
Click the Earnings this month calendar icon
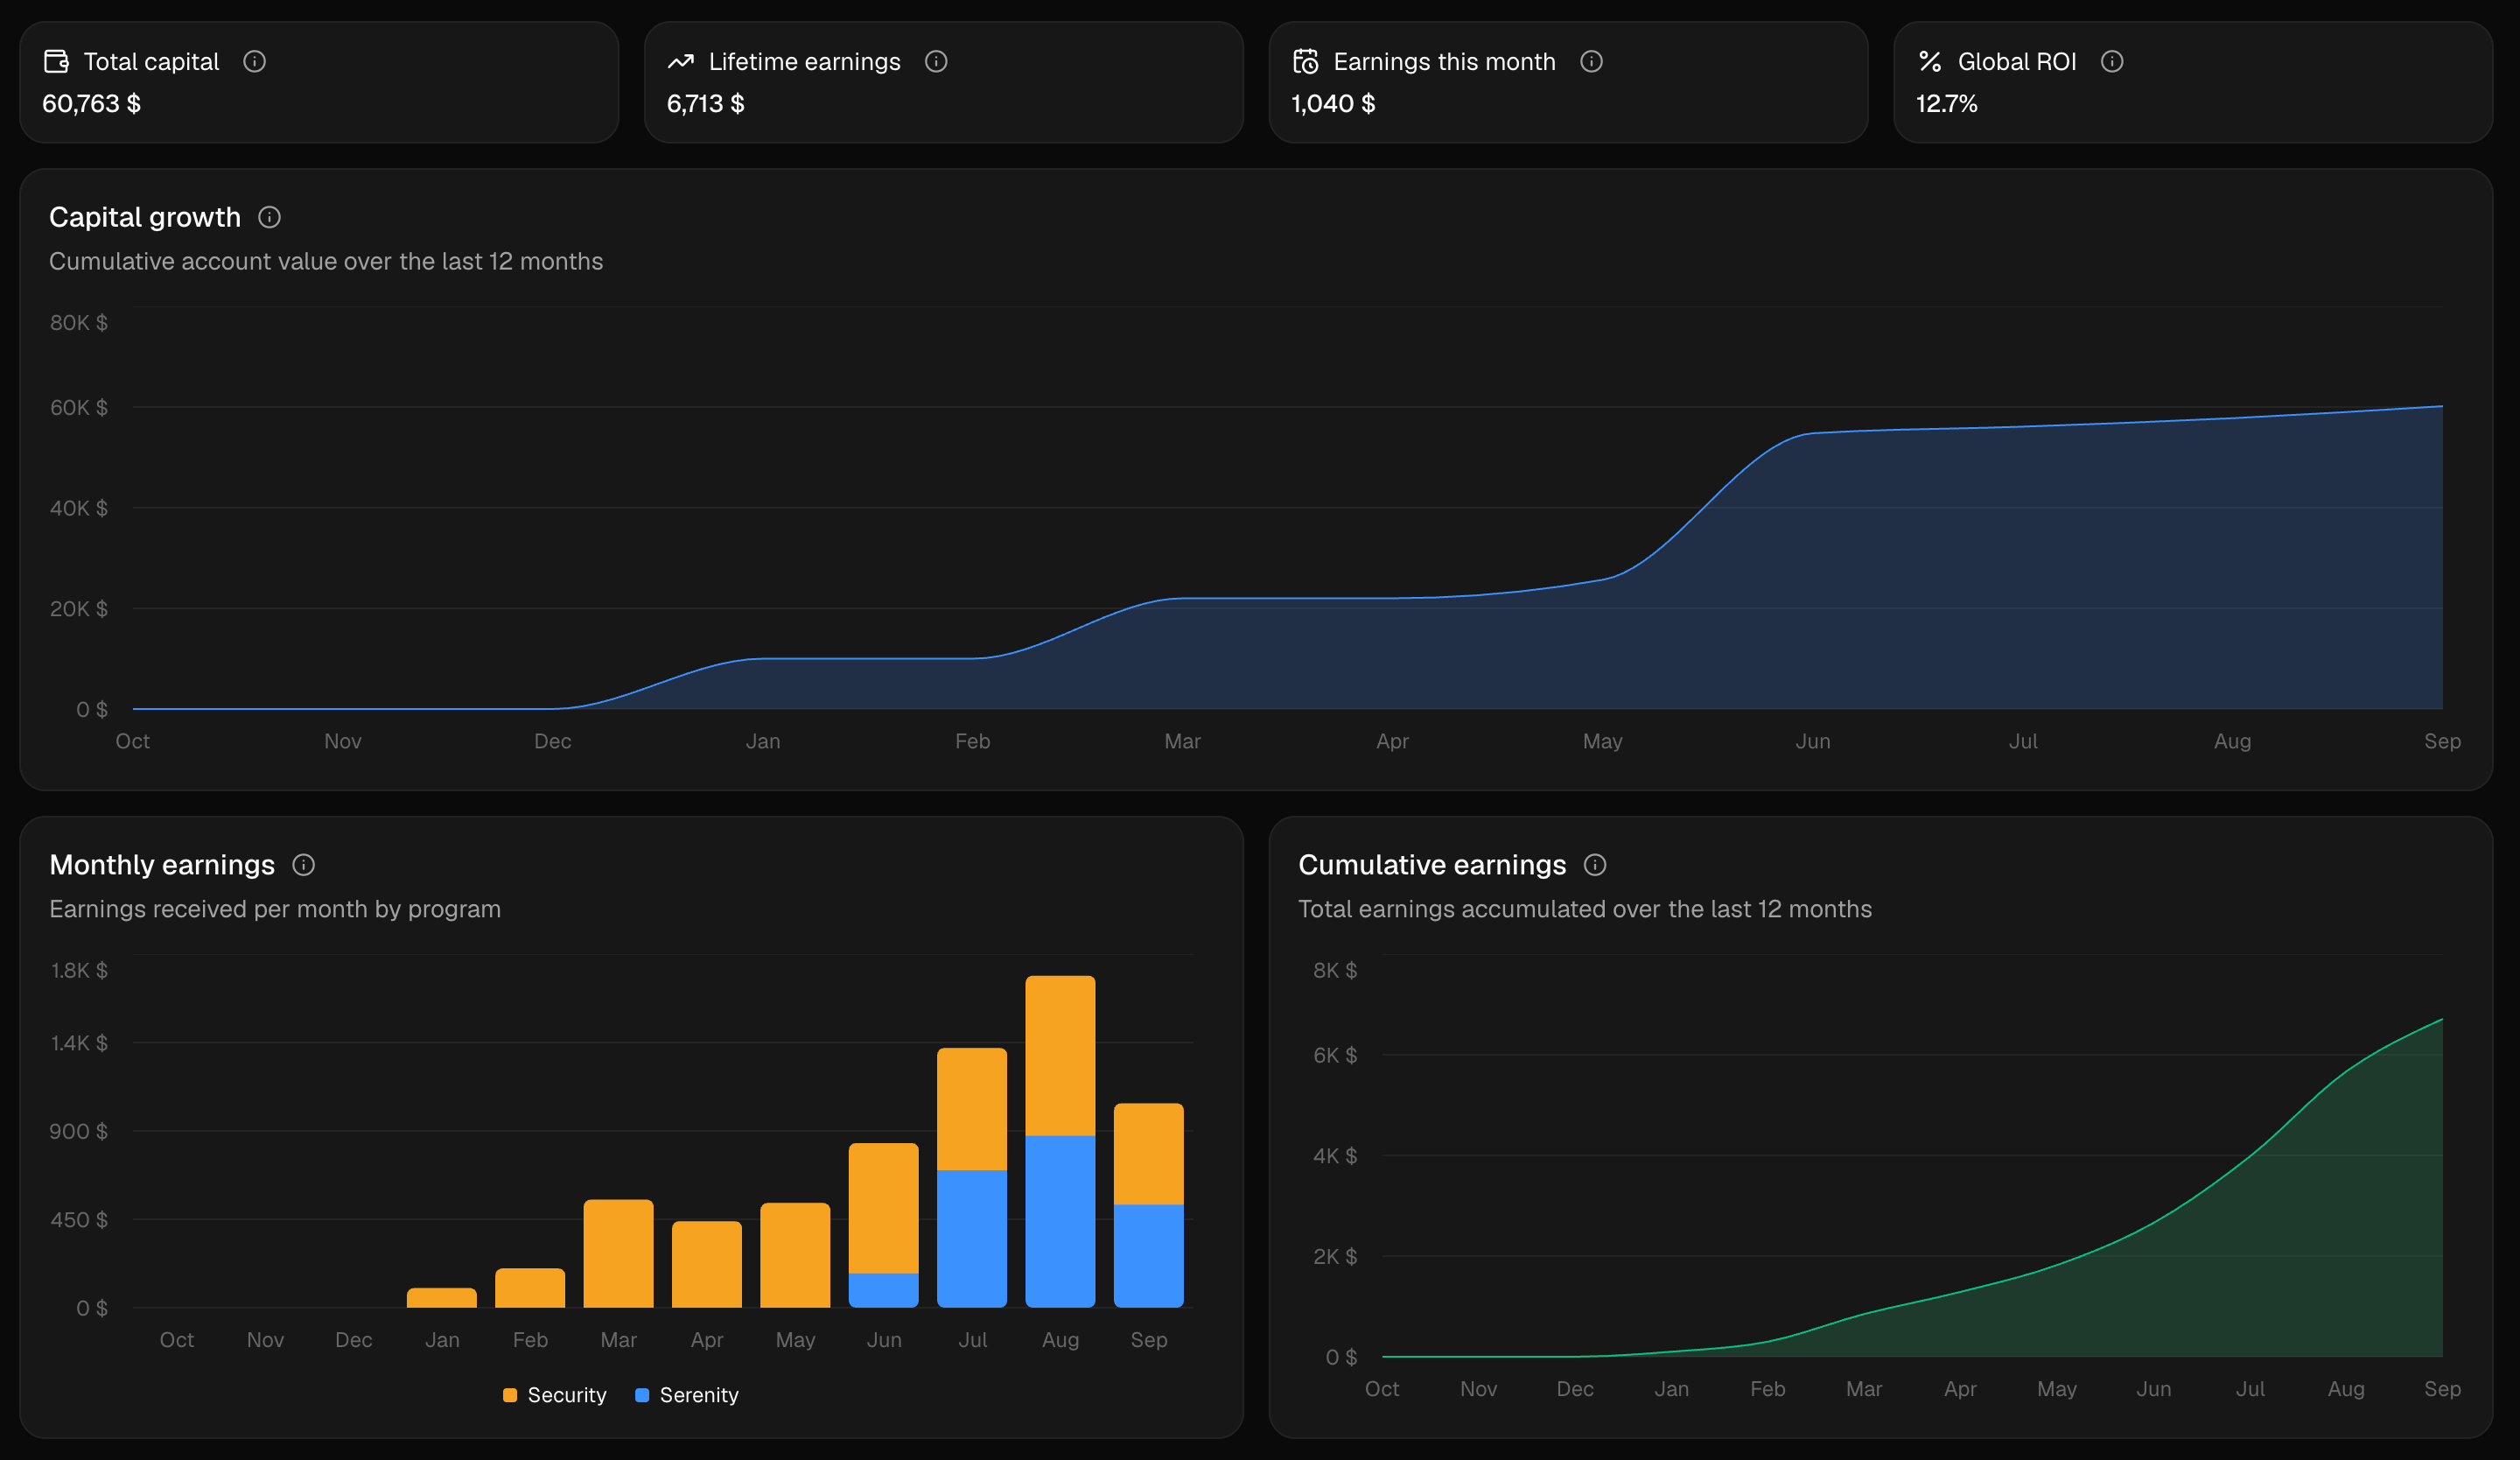pos(1306,62)
